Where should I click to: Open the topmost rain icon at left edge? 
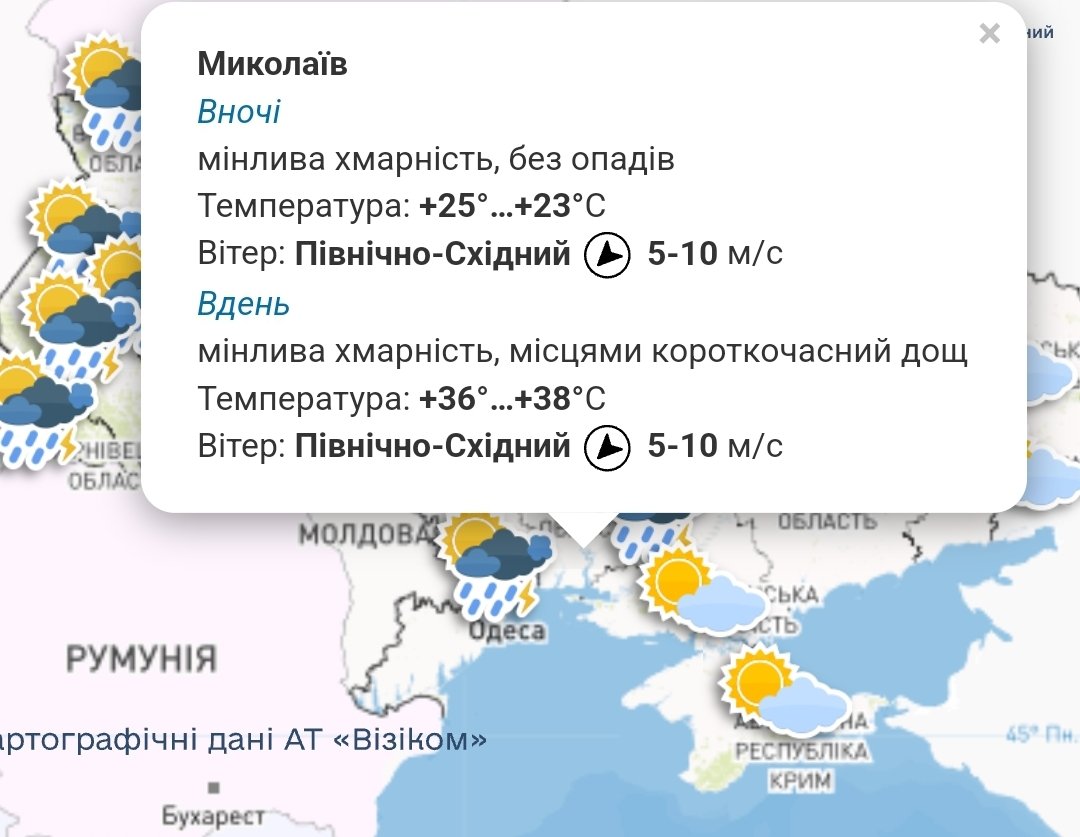click(x=105, y=85)
